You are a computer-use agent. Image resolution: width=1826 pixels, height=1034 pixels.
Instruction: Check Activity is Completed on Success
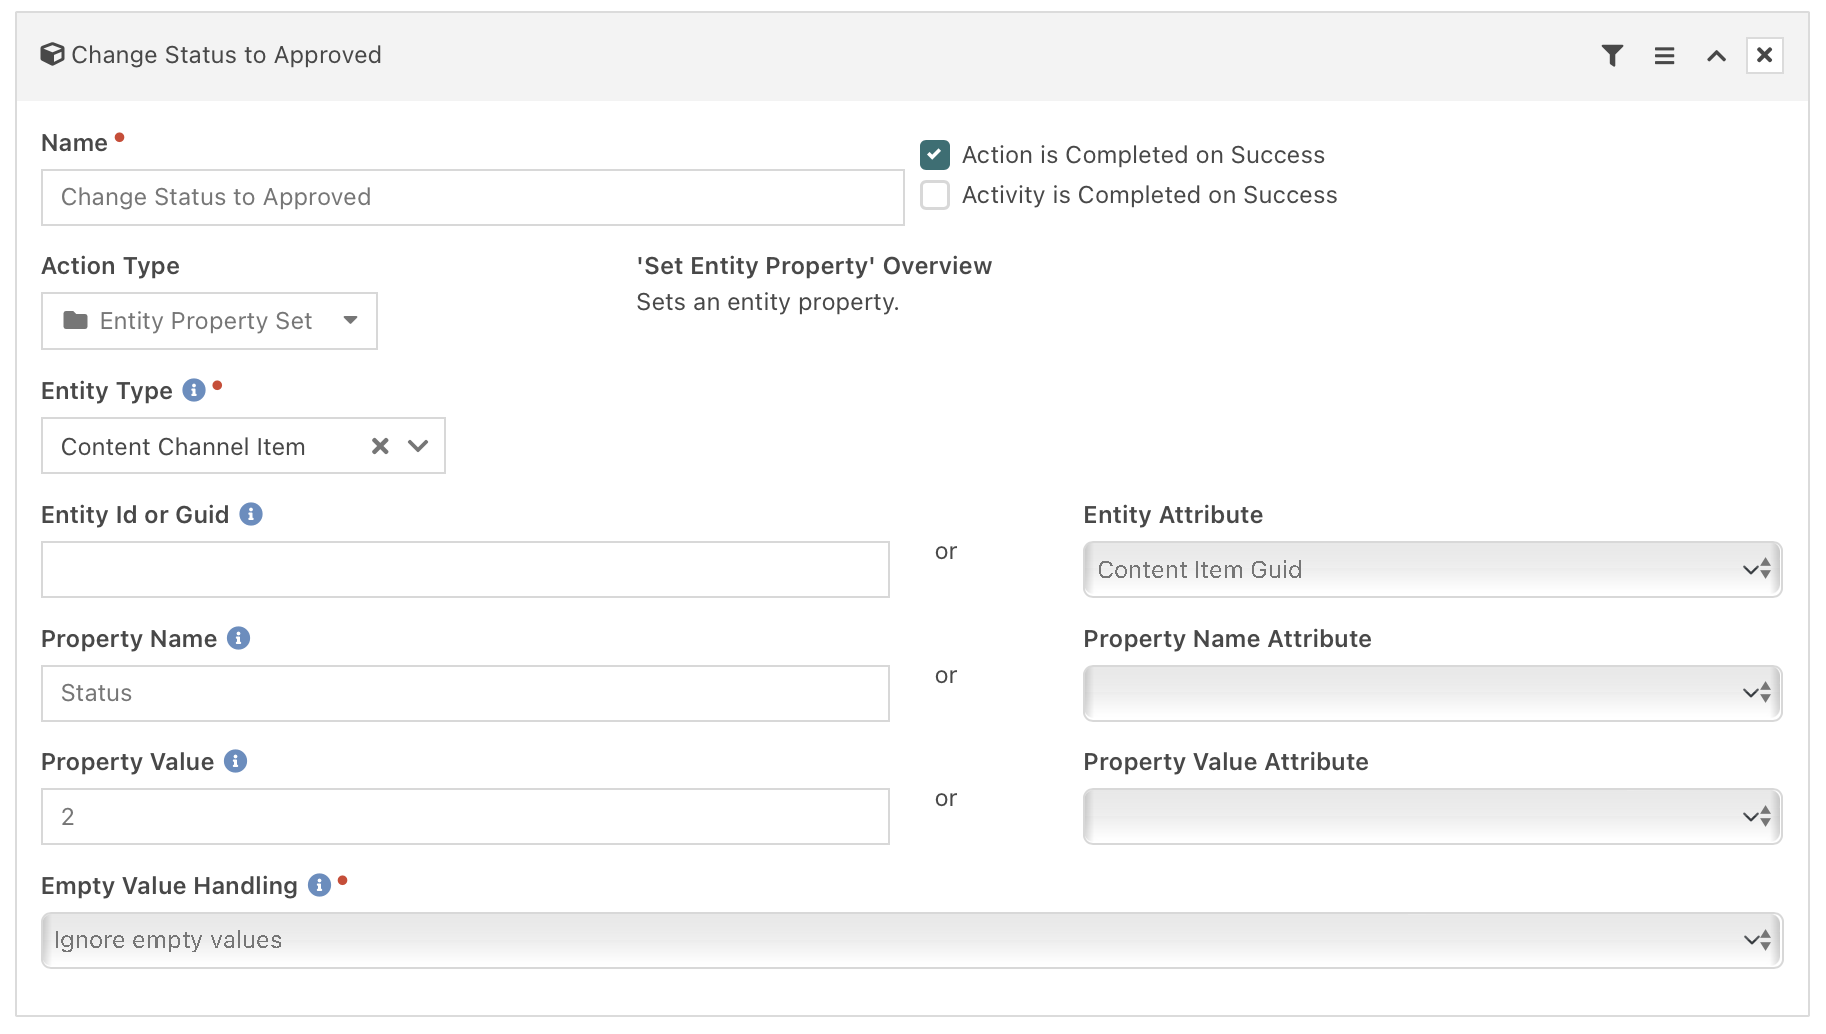click(935, 195)
